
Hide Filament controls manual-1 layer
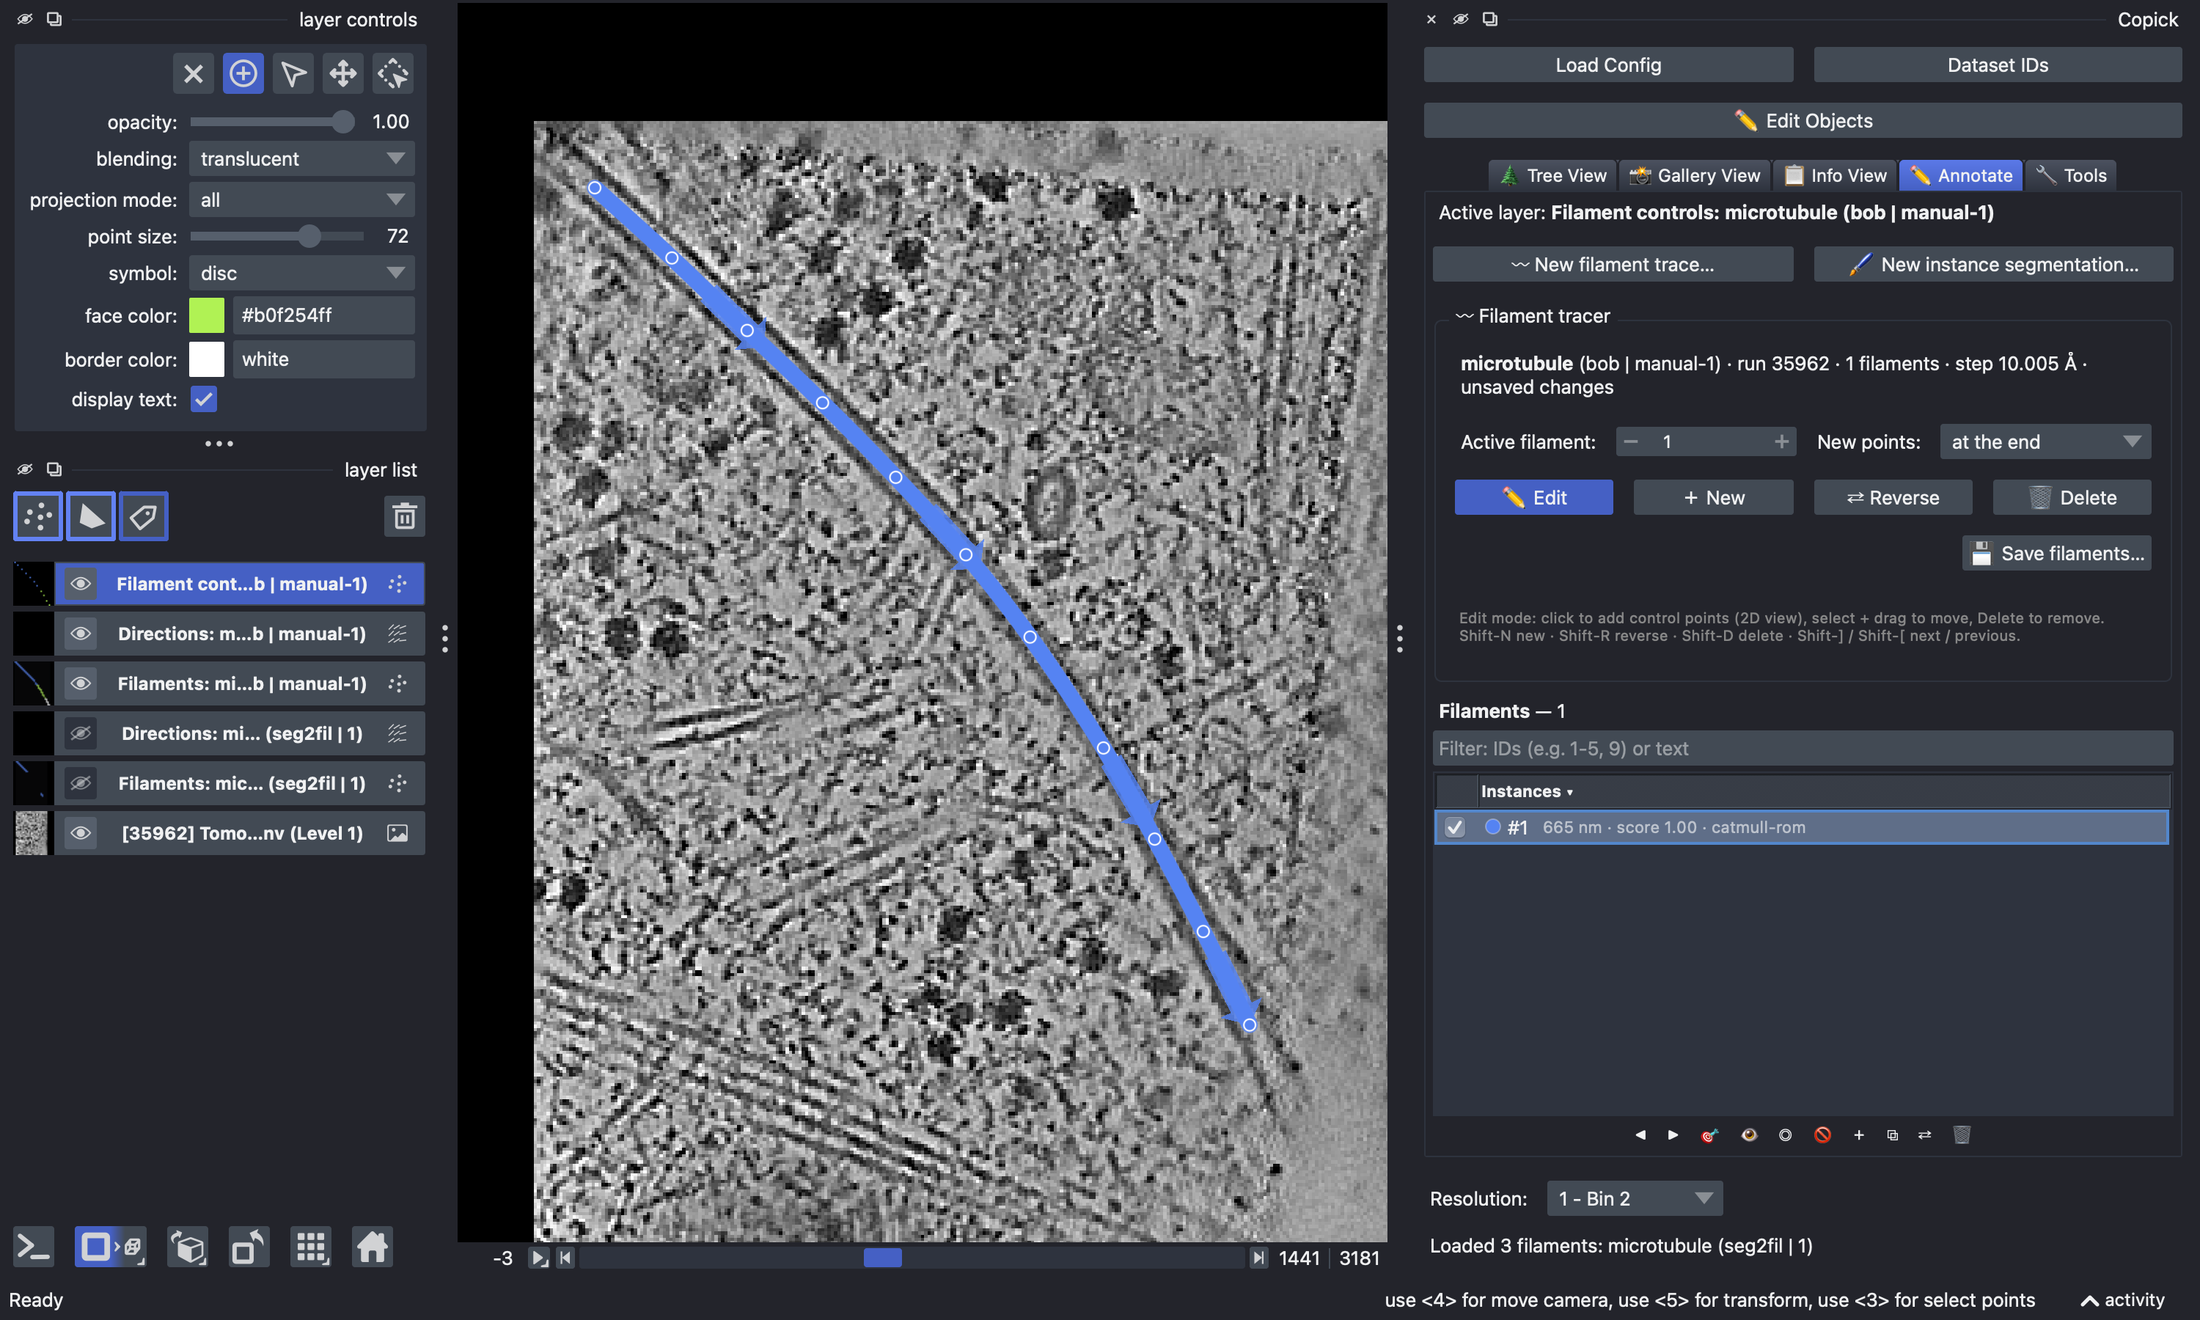tap(81, 584)
